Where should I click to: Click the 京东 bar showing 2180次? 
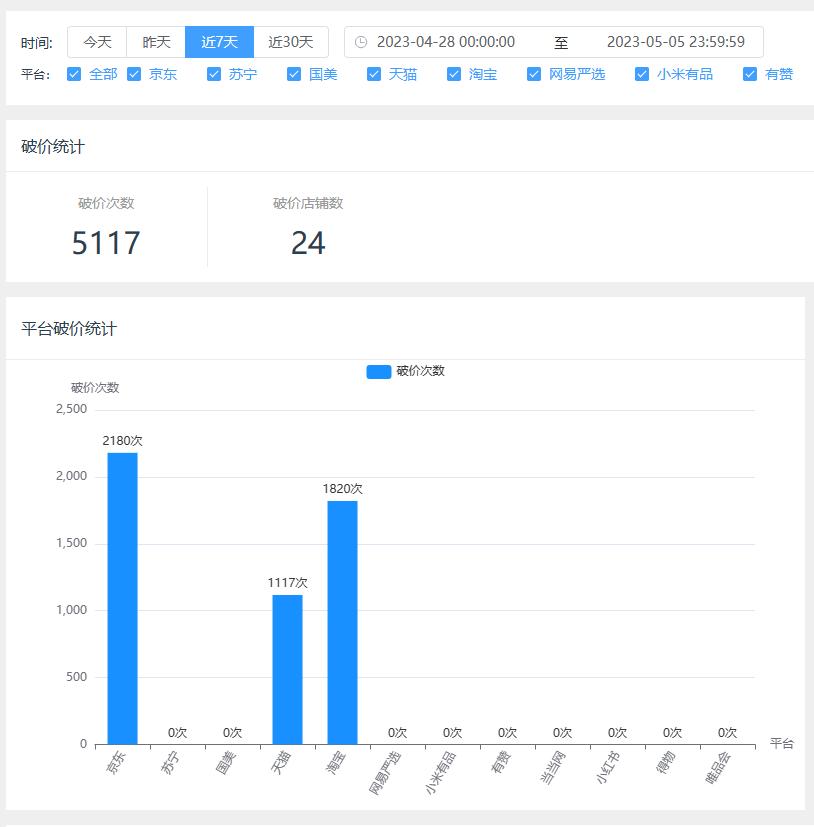(123, 598)
